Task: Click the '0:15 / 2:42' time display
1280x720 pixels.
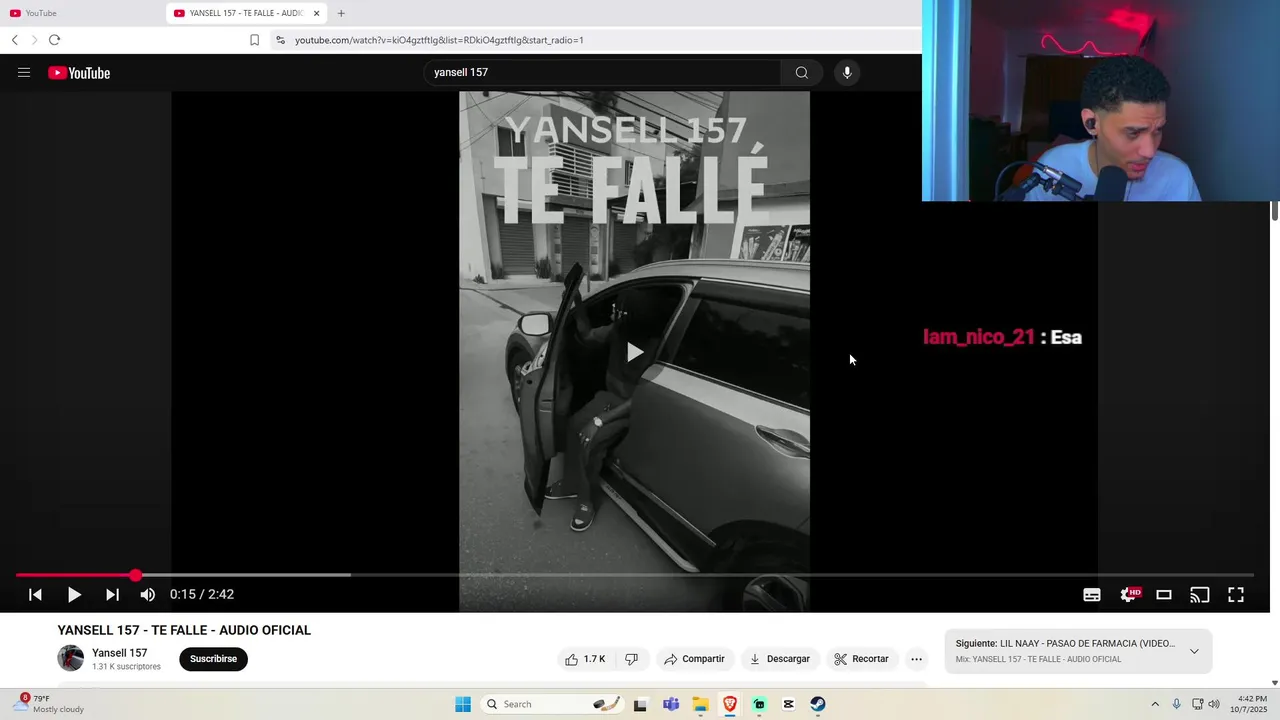Action: pos(202,594)
